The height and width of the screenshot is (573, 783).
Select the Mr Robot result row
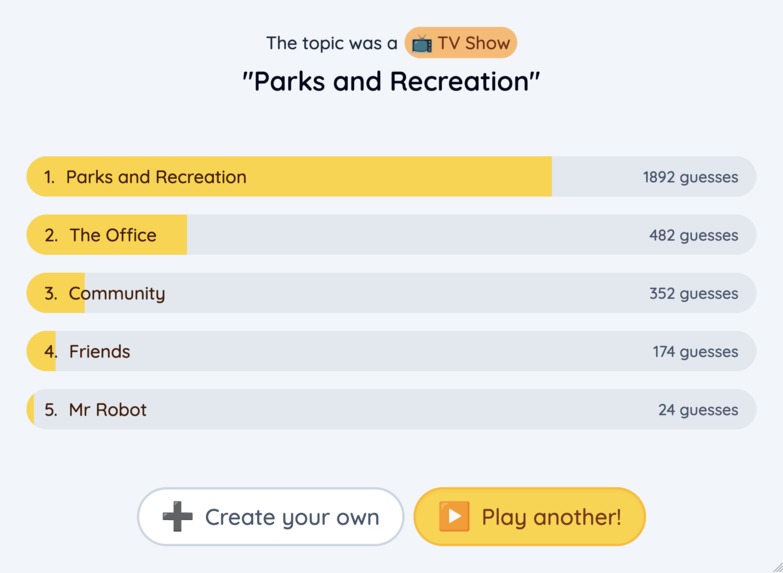click(x=391, y=409)
